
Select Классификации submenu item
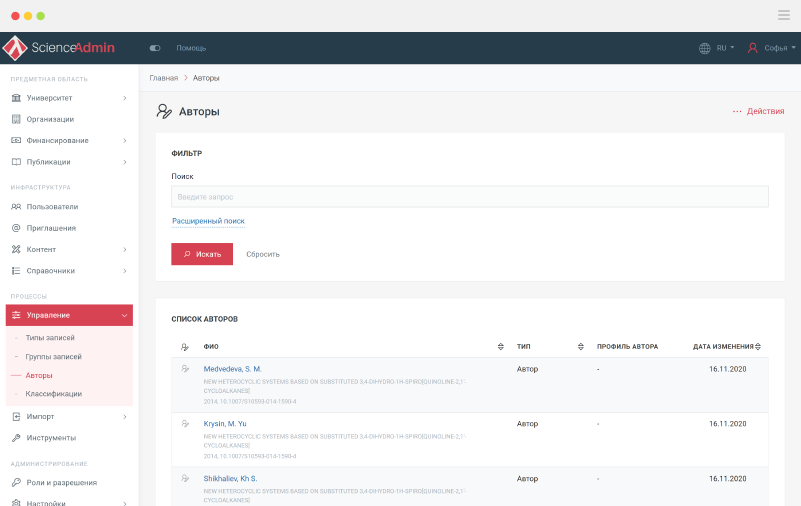[54, 394]
